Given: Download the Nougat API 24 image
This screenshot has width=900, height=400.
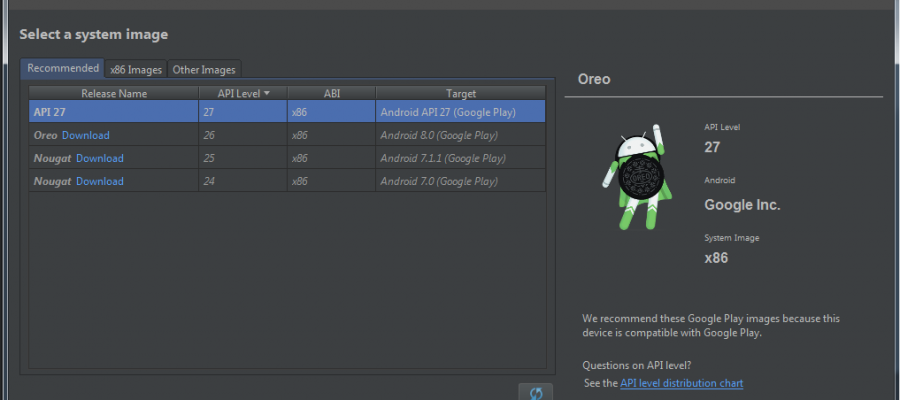Looking at the screenshot, I should click(100, 181).
